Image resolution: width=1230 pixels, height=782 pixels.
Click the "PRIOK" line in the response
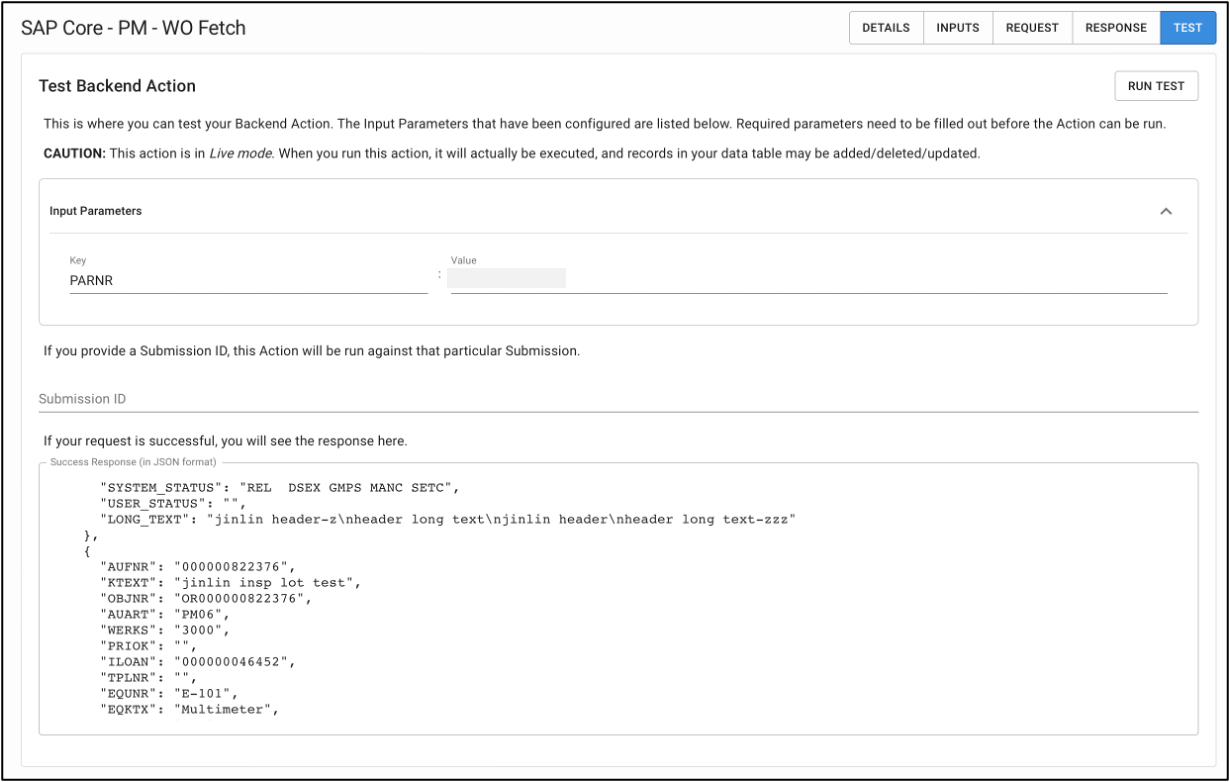(148, 647)
